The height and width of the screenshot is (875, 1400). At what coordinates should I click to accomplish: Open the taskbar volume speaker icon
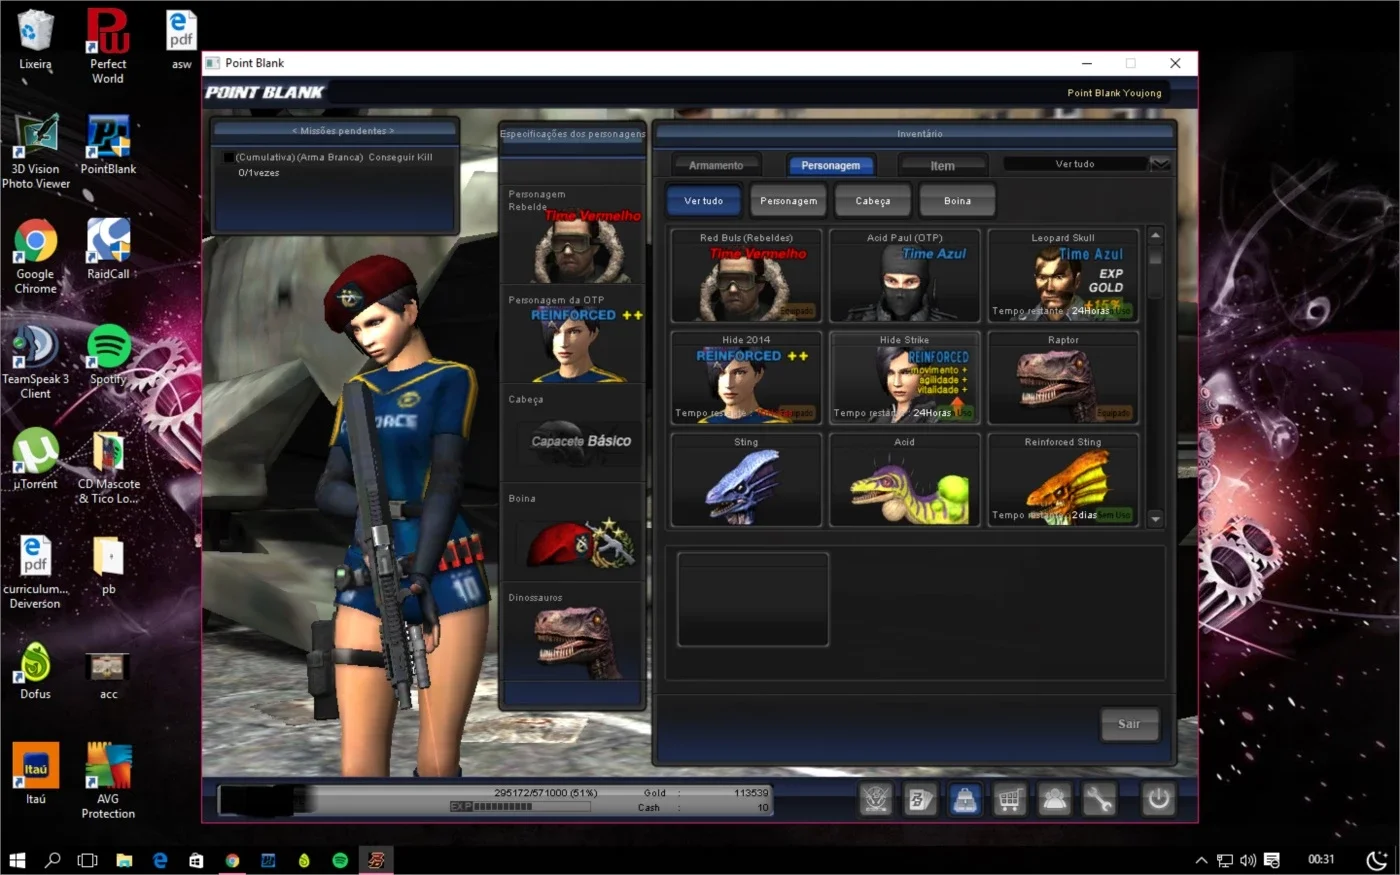click(x=1248, y=860)
